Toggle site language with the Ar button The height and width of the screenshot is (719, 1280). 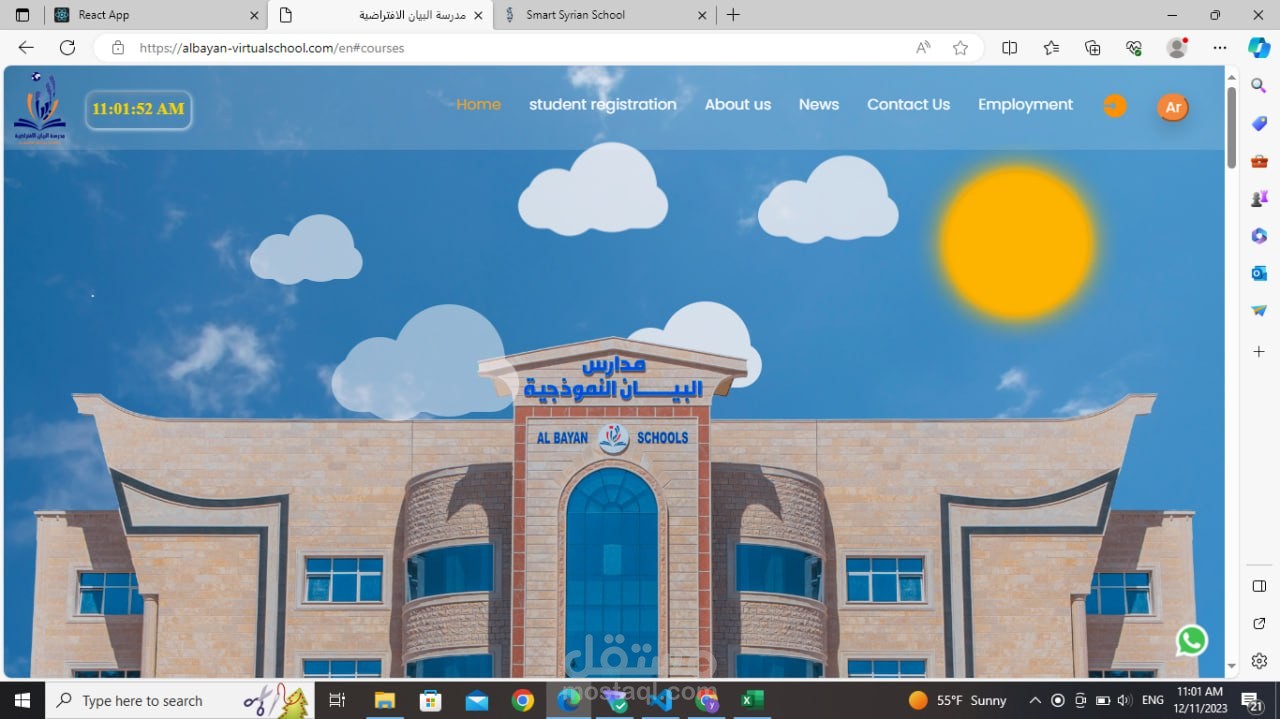(1172, 107)
